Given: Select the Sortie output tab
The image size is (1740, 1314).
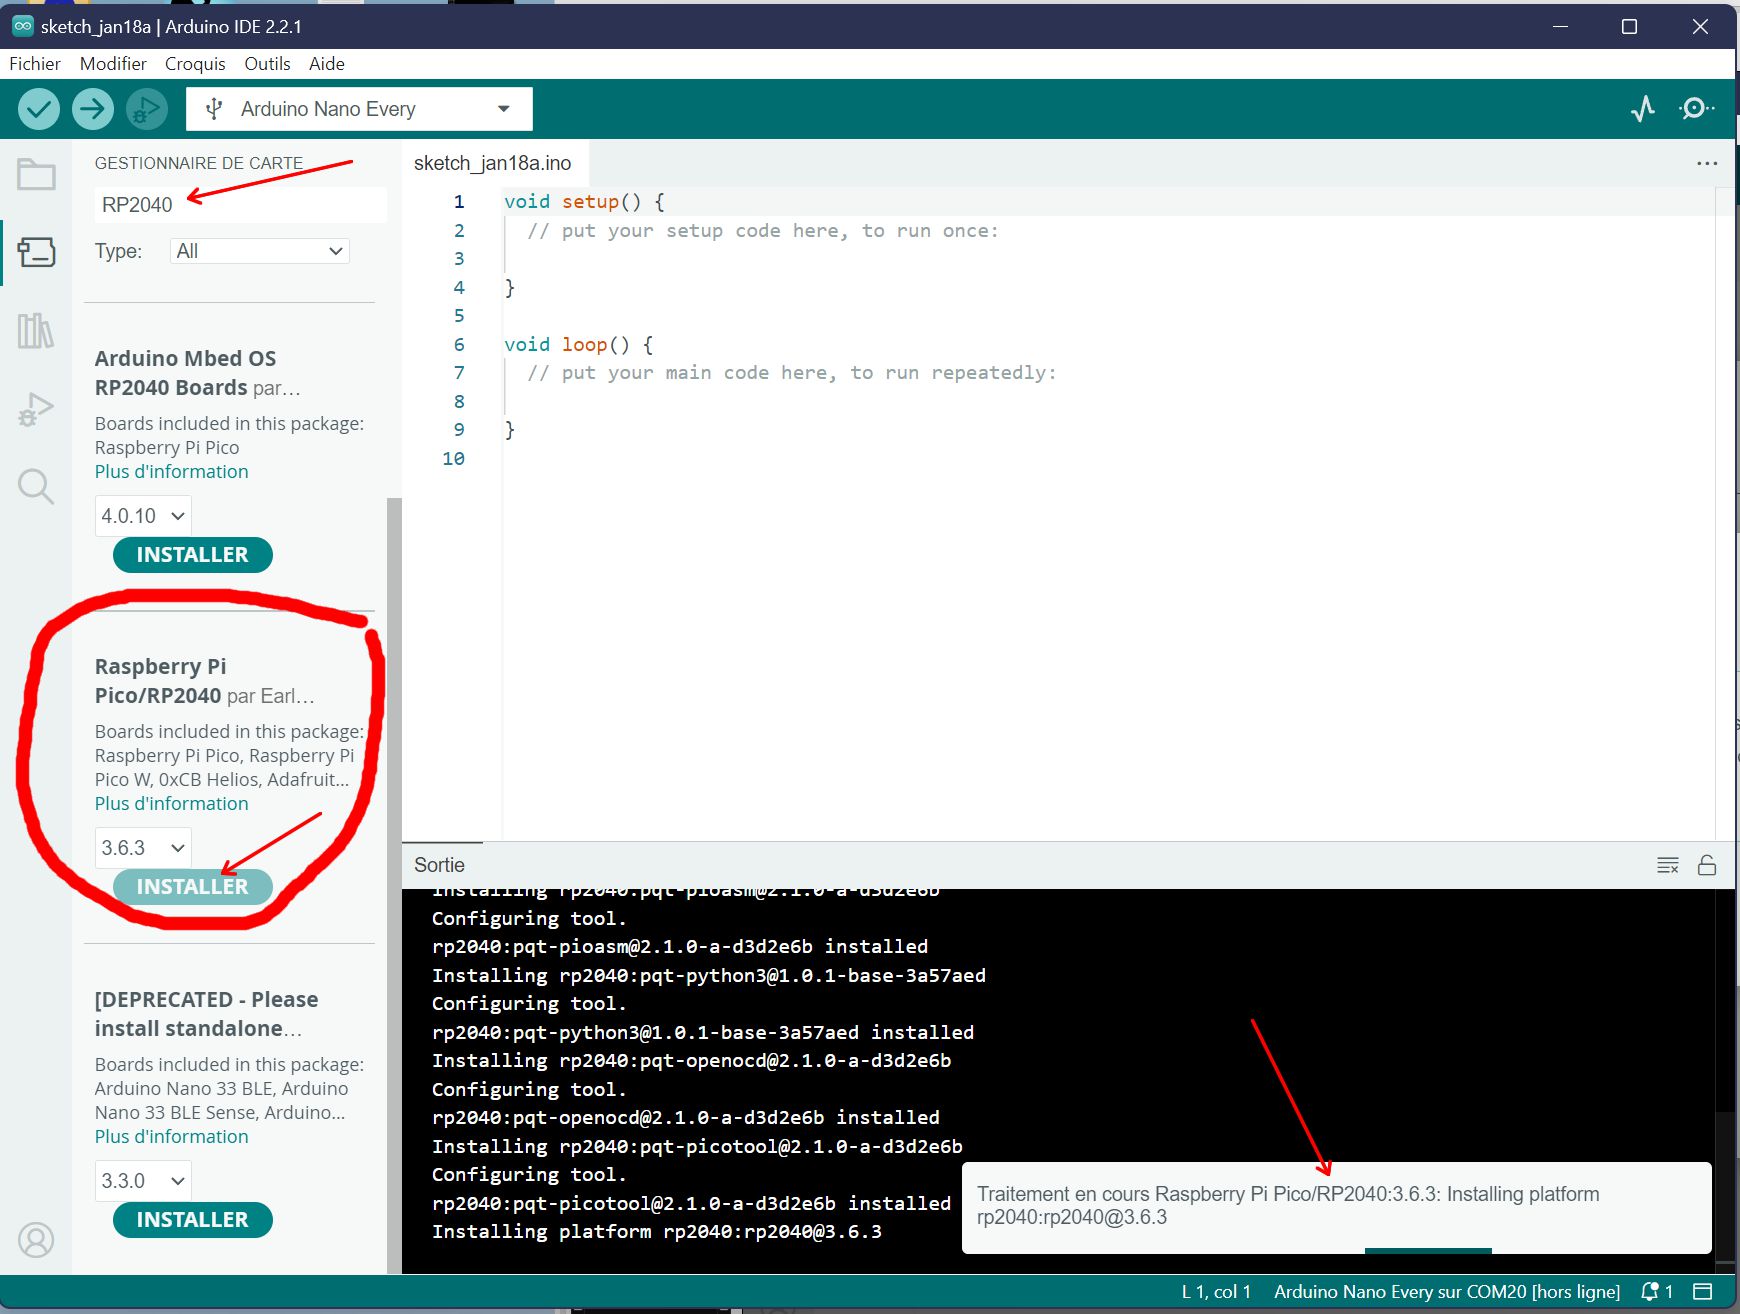Looking at the screenshot, I should (440, 865).
